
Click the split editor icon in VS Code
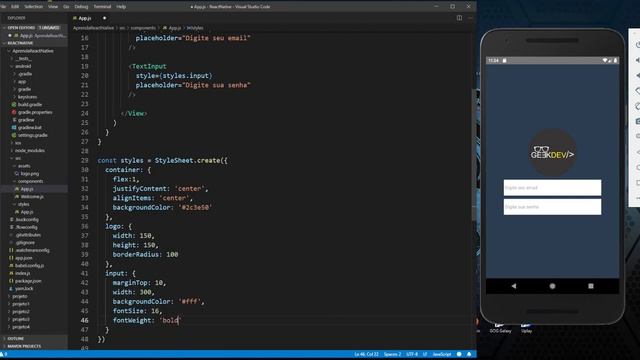click(x=459, y=18)
